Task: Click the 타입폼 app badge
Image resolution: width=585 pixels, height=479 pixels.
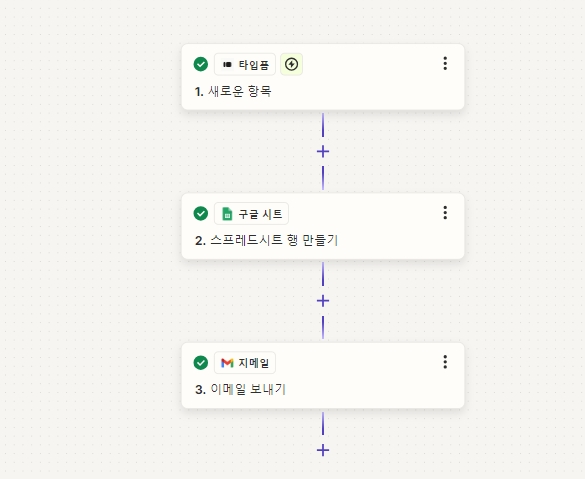Action: point(245,64)
